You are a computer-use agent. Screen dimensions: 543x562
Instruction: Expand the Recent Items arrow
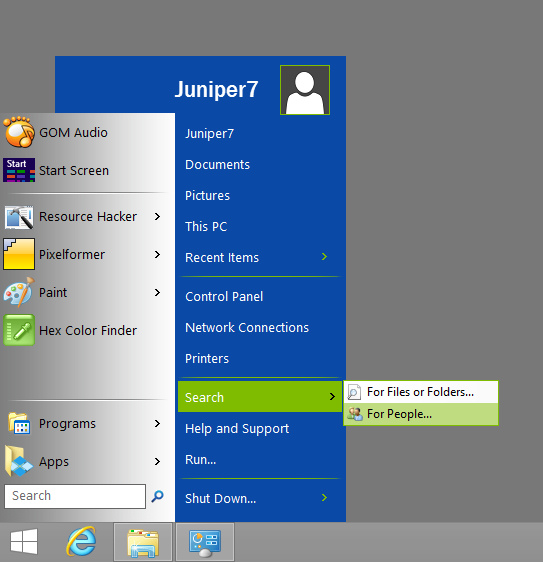(324, 257)
